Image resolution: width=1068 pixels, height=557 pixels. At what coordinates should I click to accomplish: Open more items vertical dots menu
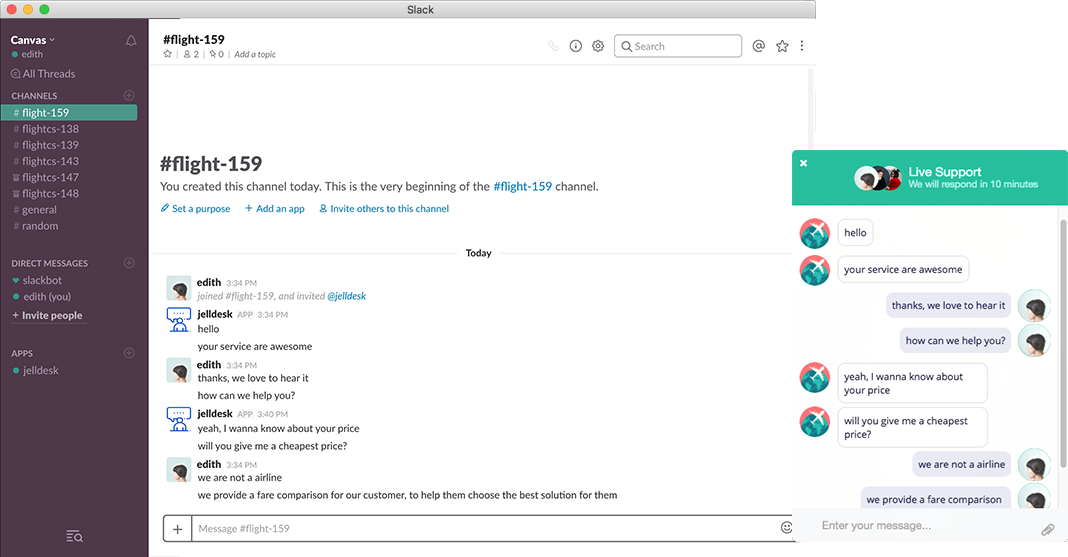[x=802, y=46]
